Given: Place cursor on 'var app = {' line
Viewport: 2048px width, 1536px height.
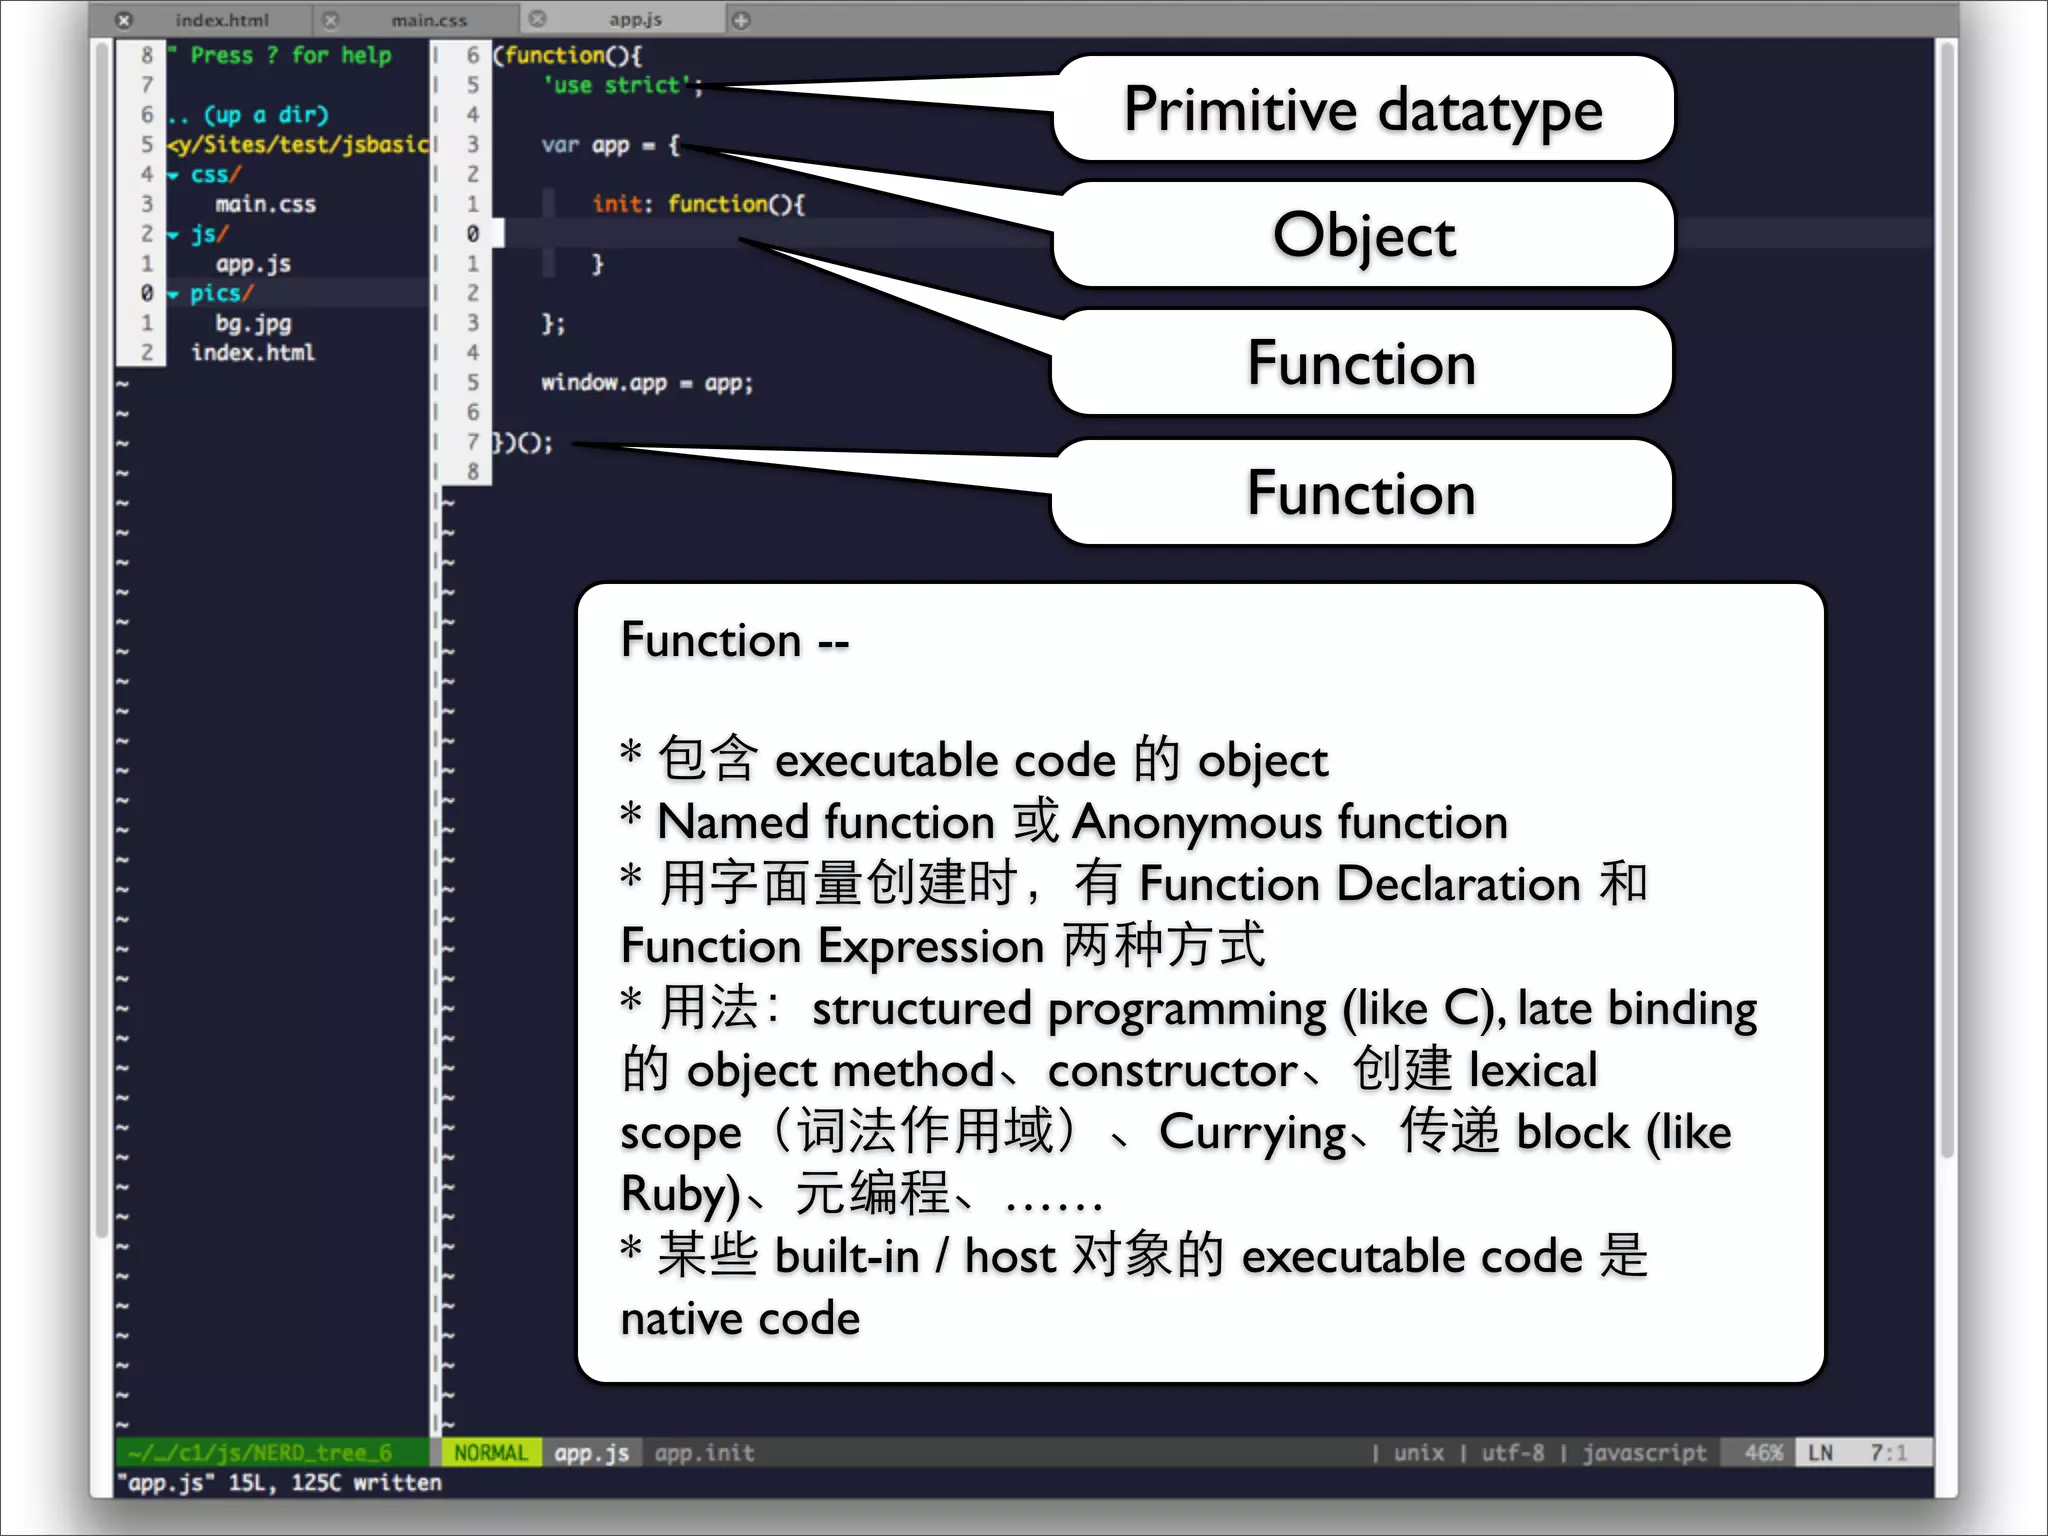Looking at the screenshot, I should tap(611, 145).
